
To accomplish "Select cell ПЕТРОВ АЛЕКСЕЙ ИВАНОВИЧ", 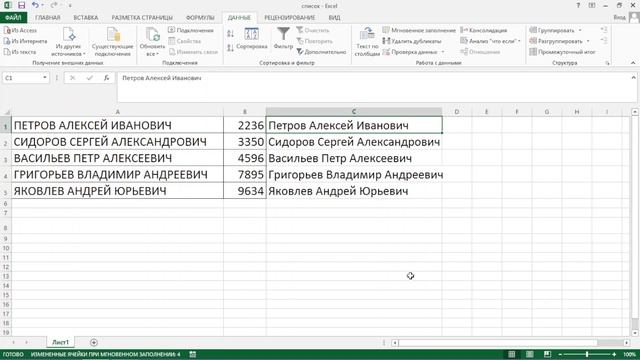I will [118, 125].
